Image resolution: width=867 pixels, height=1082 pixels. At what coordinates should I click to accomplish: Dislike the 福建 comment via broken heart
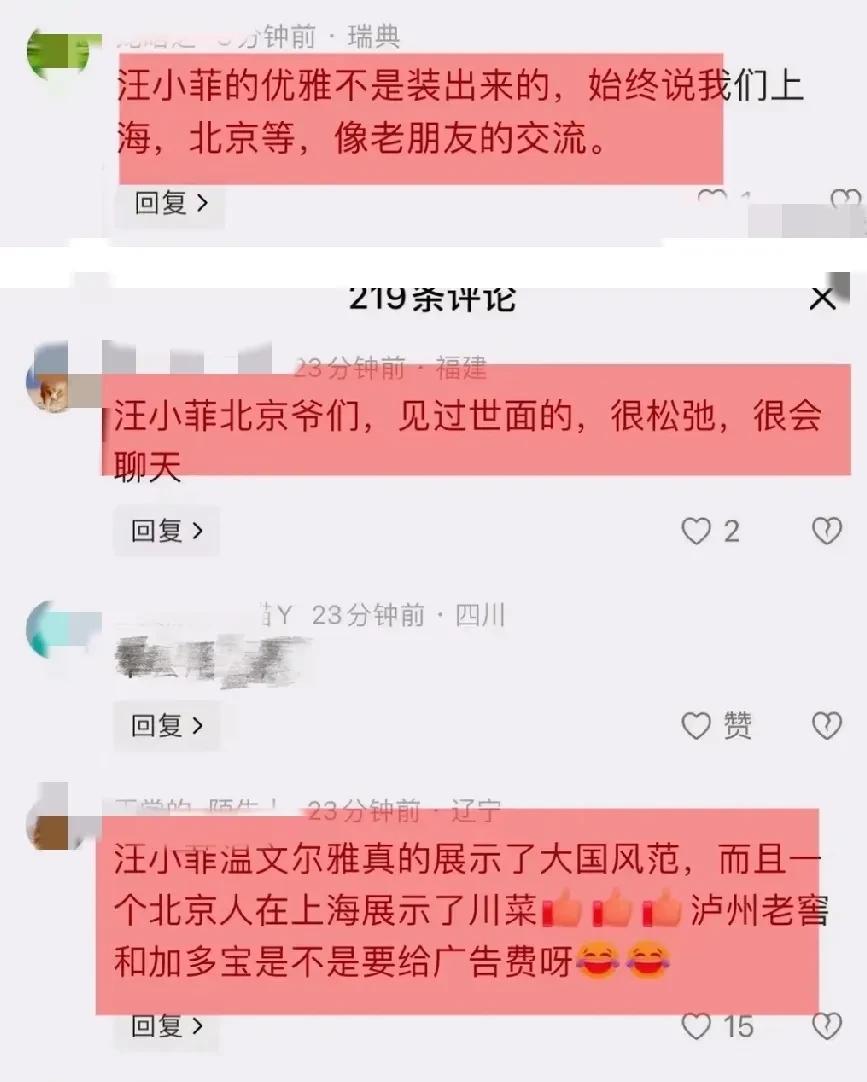click(827, 531)
